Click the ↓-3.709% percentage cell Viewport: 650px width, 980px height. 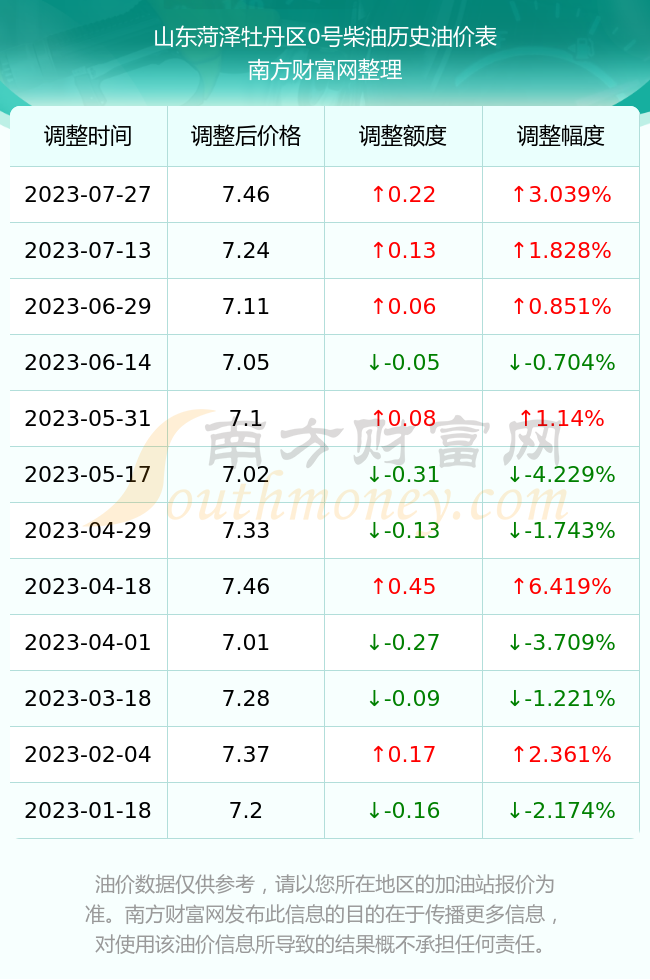click(561, 642)
